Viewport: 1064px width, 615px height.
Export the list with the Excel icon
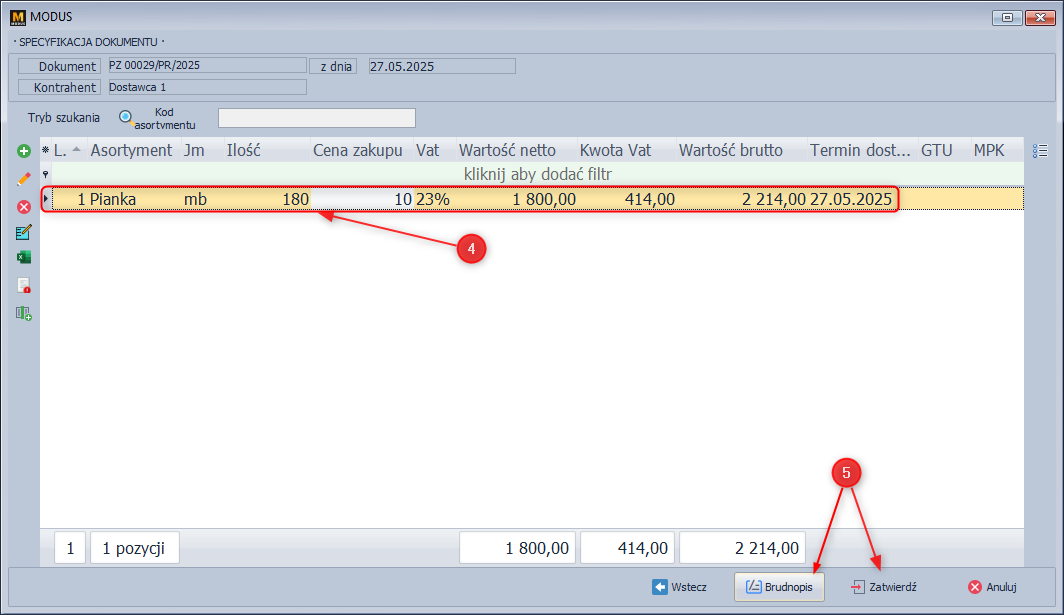[x=24, y=257]
